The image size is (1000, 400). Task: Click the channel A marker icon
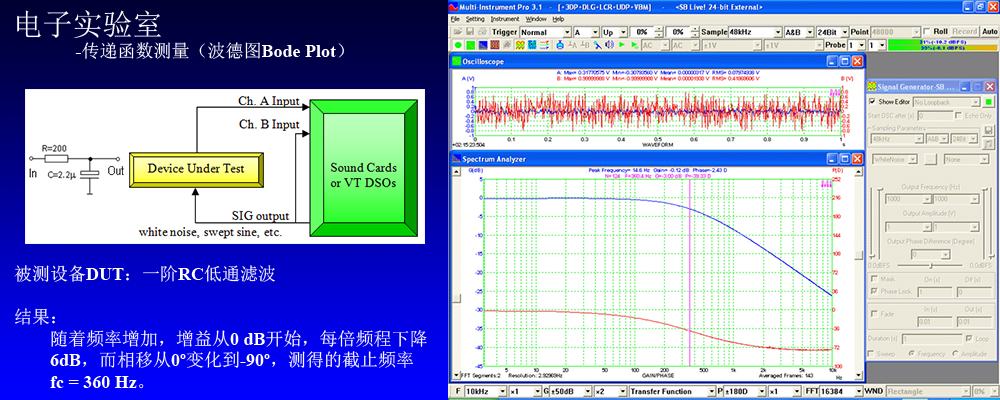point(572,45)
